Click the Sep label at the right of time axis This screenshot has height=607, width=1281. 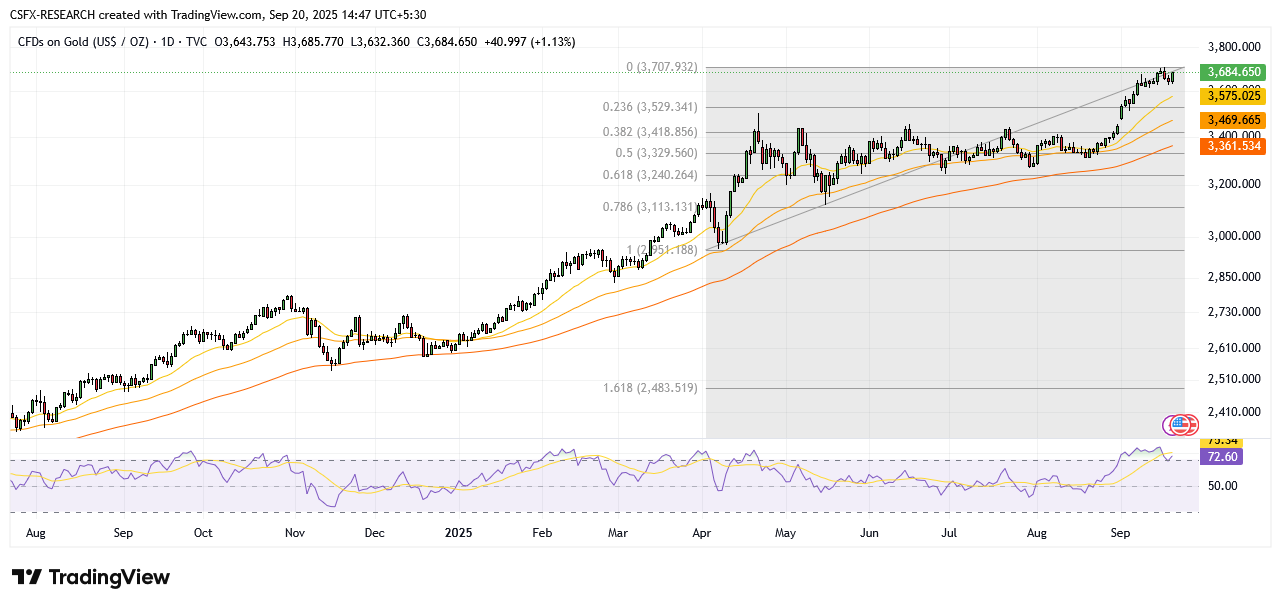[1120, 534]
